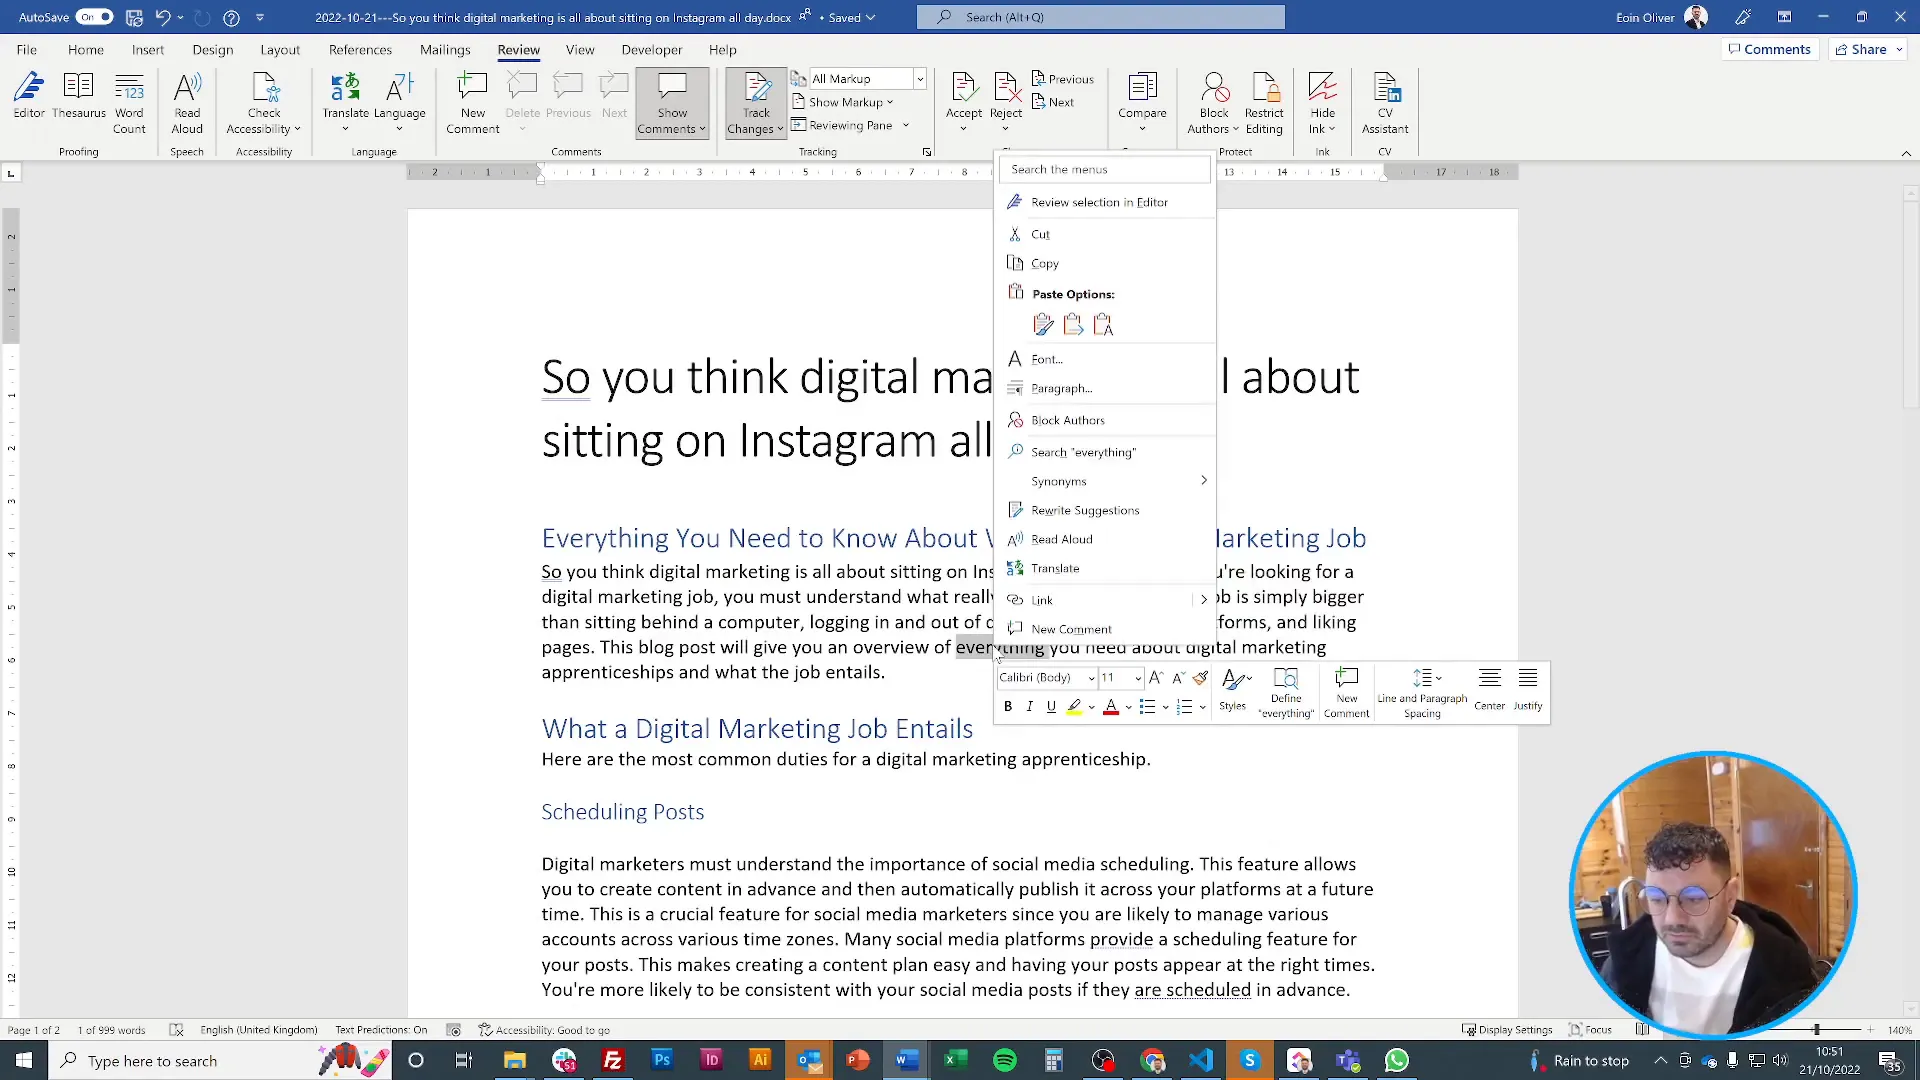Apply Underline in the mini toolbar
The height and width of the screenshot is (1080, 1920).
tap(1051, 707)
